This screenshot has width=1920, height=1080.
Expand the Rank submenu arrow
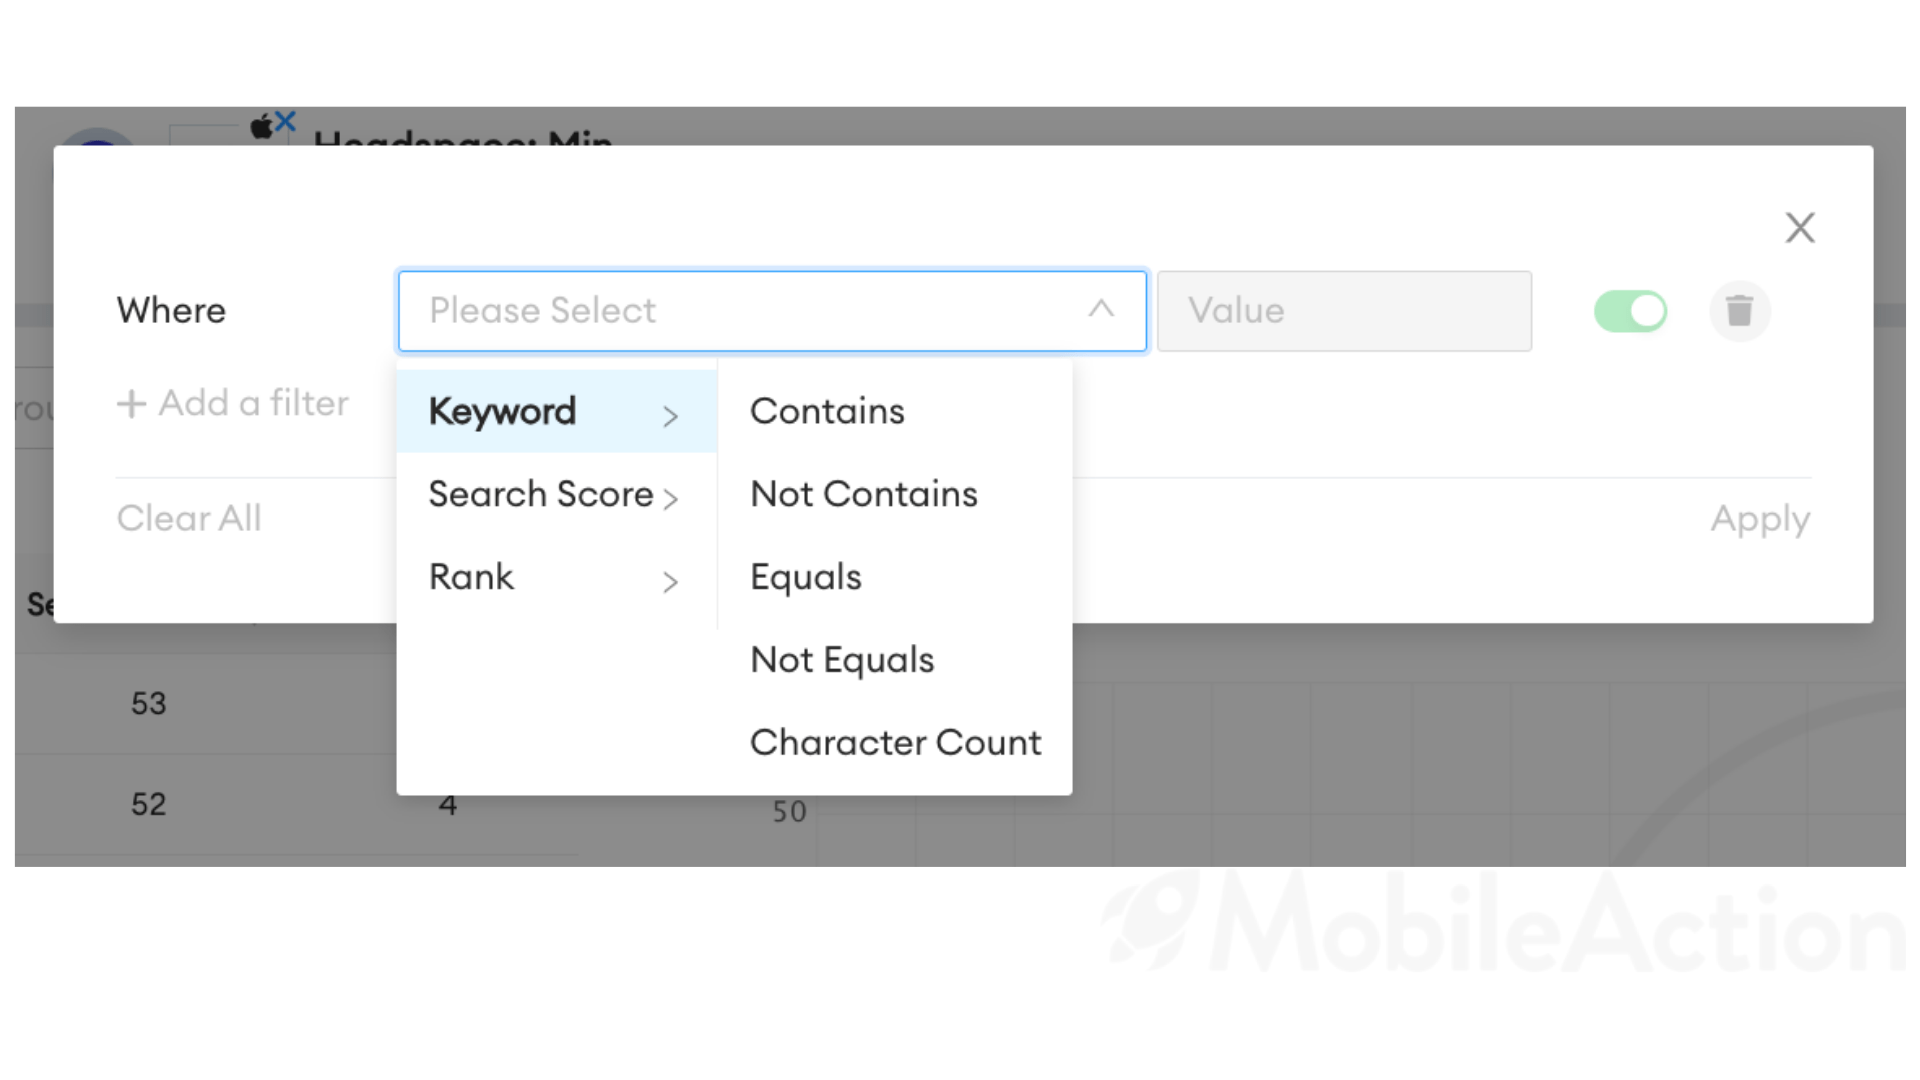670,581
